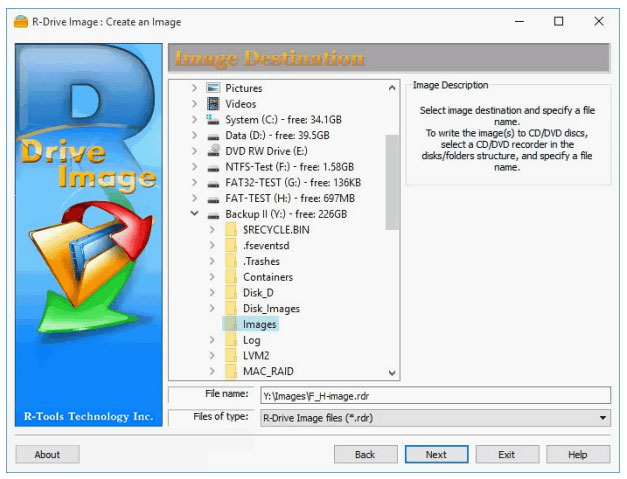Expand the System (C:) node
Viewport: 627px width, 479px height.
pos(194,119)
